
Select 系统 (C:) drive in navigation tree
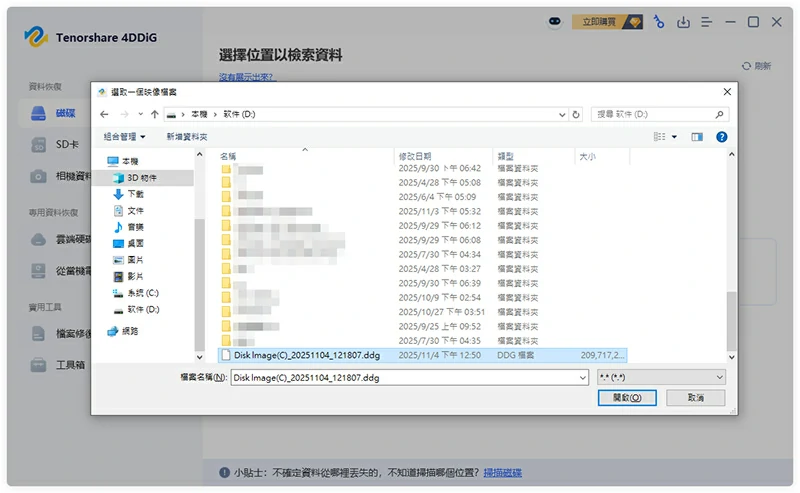point(136,293)
